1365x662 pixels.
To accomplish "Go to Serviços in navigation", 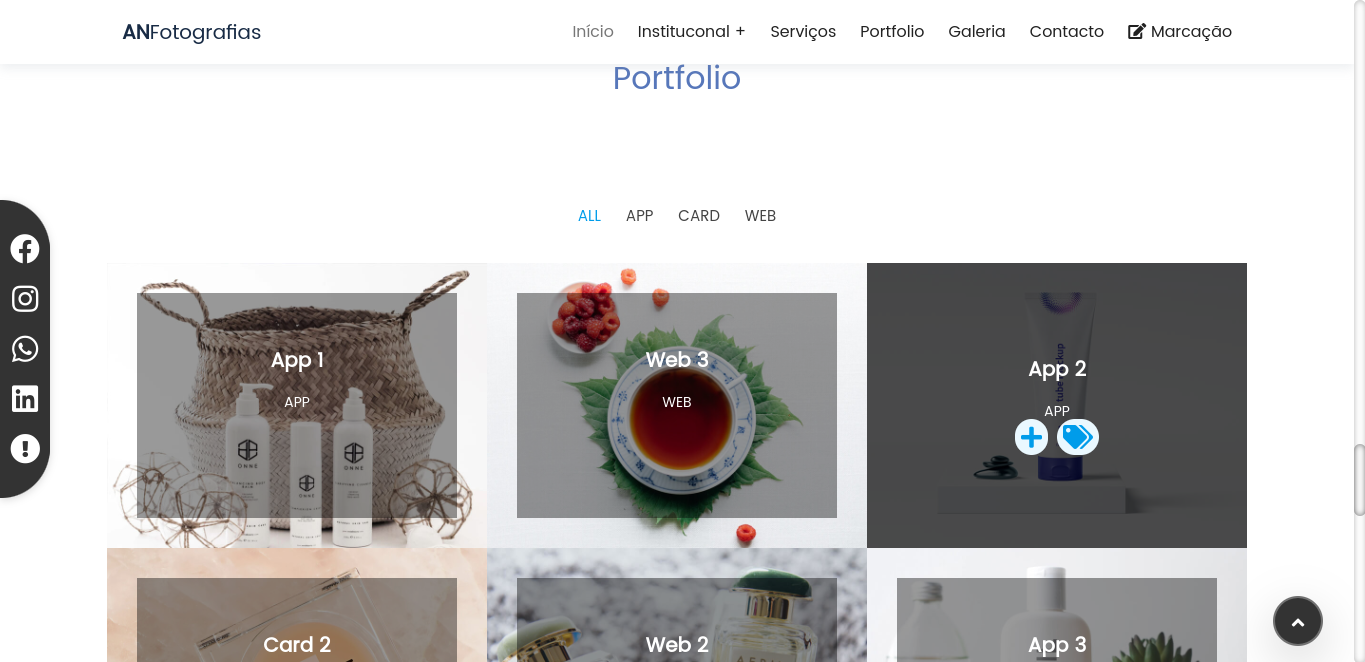I will coord(803,32).
